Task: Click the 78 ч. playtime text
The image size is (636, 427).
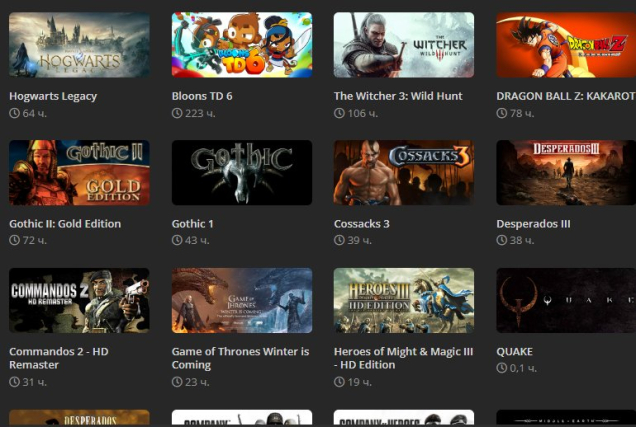Action: click(522, 114)
